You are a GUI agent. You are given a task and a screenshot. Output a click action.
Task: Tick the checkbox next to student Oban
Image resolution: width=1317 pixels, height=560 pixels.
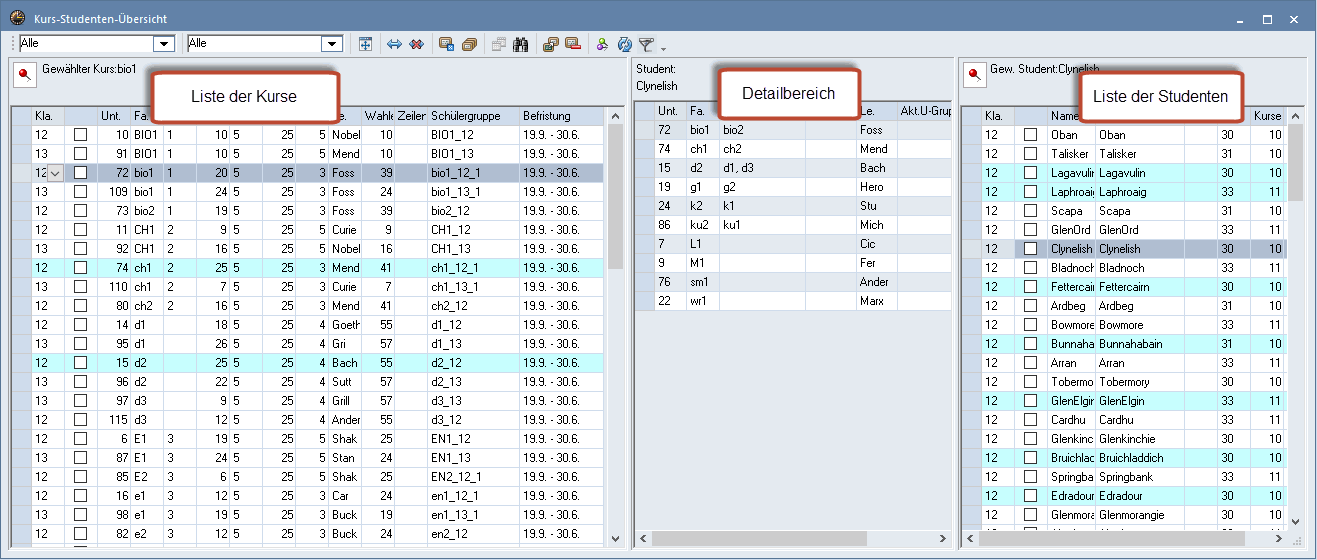pyautogui.click(x=1031, y=134)
